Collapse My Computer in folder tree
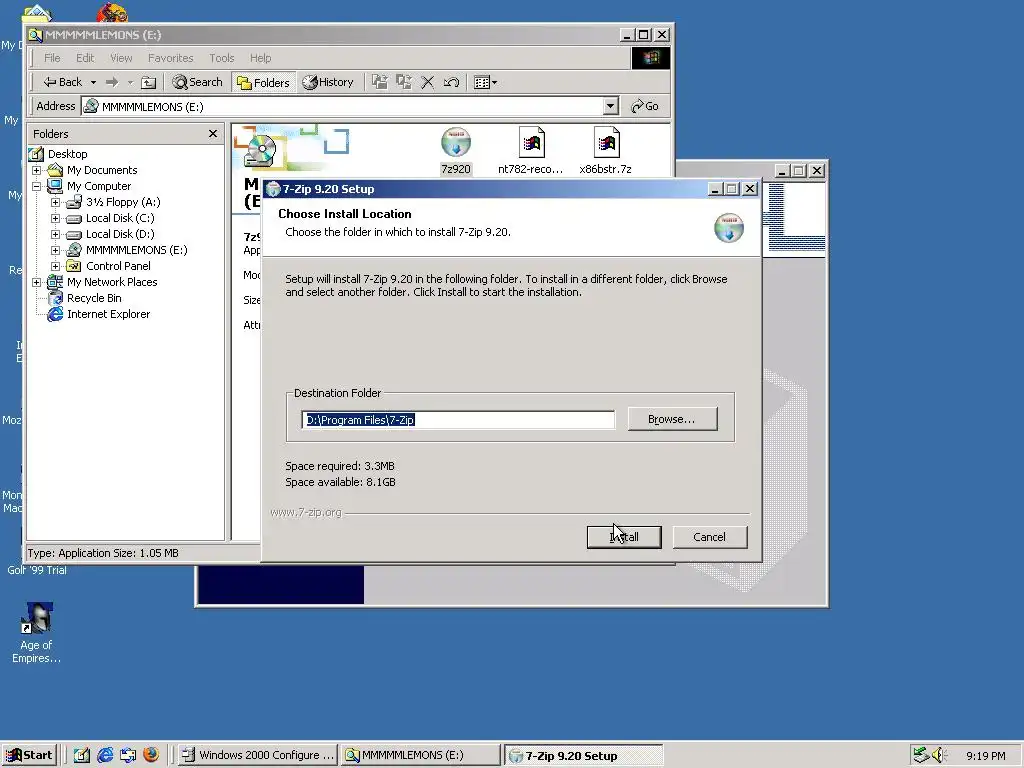This screenshot has width=1024, height=768. (37, 186)
